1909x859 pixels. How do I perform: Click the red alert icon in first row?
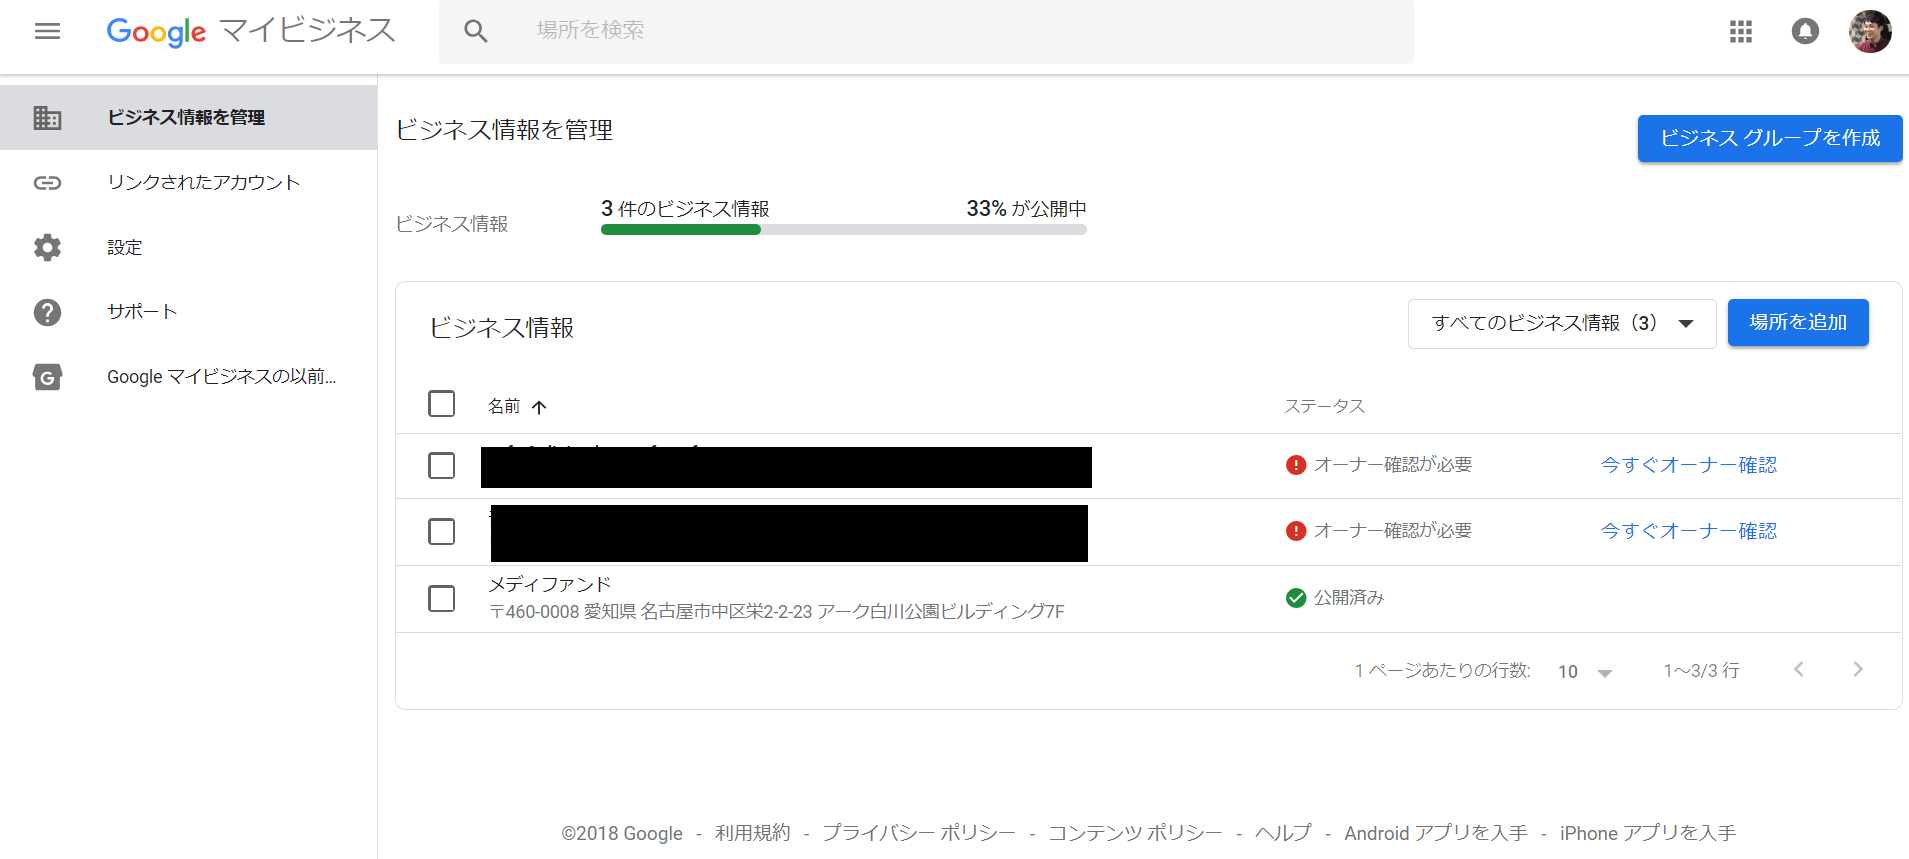pyautogui.click(x=1296, y=465)
